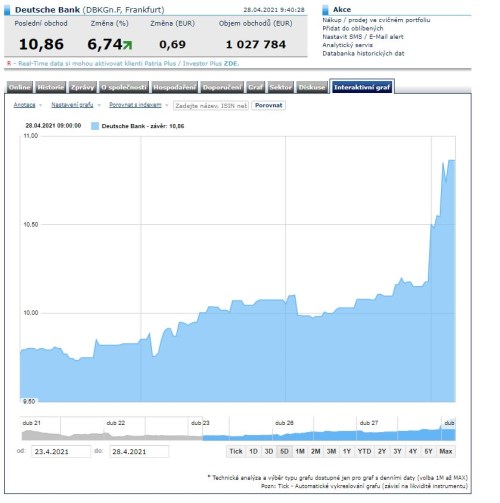
Task: Select the 1M range button
Action: click(x=300, y=452)
